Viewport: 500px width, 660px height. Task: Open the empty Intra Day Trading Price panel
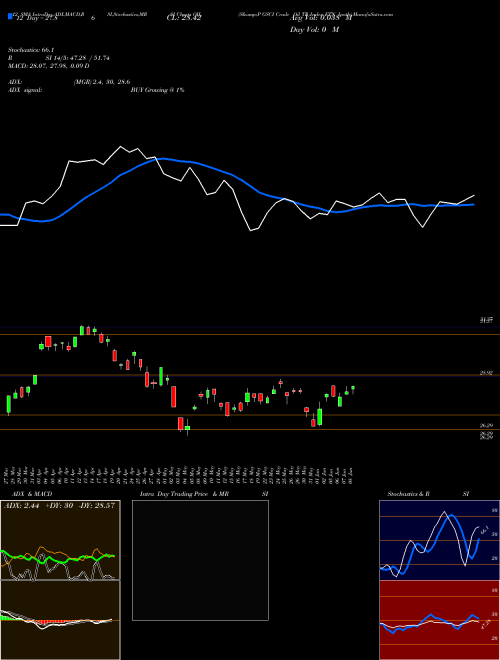200,560
